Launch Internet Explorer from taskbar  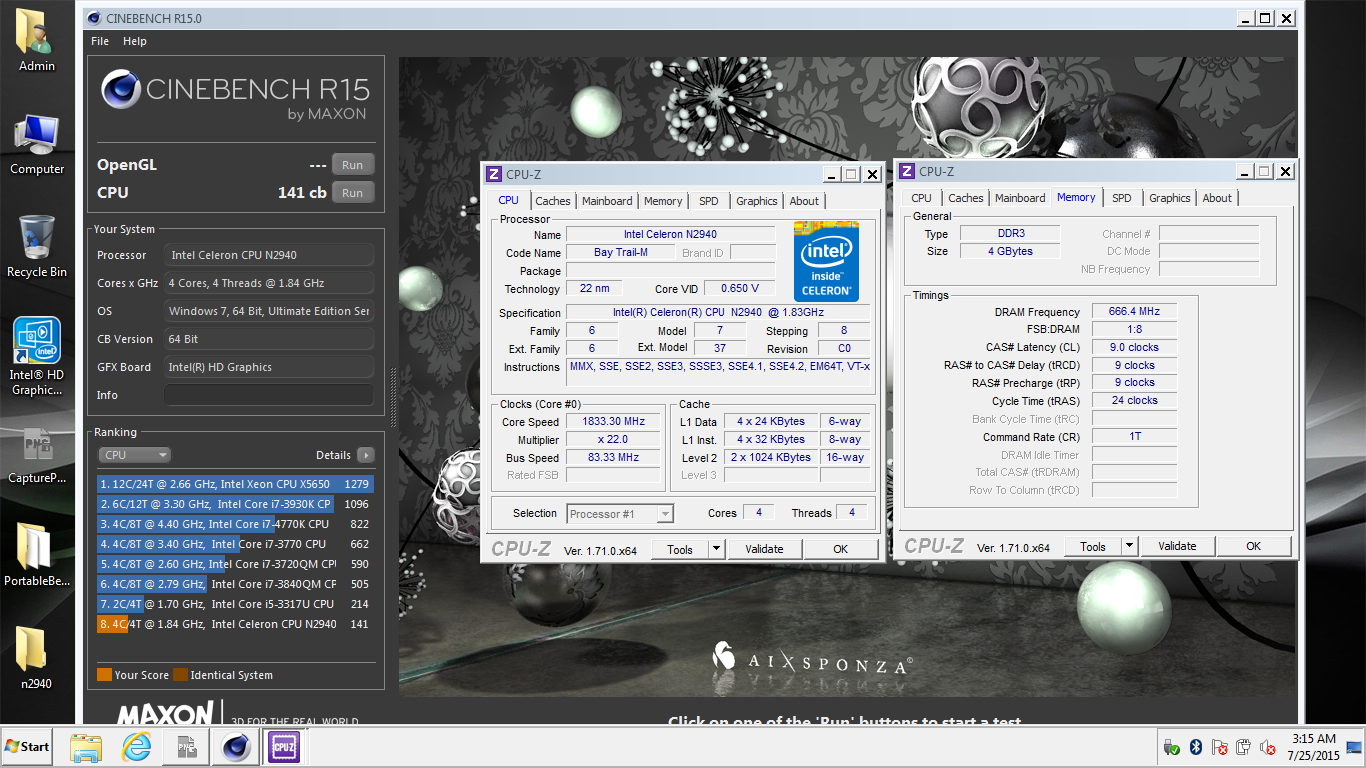(136, 747)
